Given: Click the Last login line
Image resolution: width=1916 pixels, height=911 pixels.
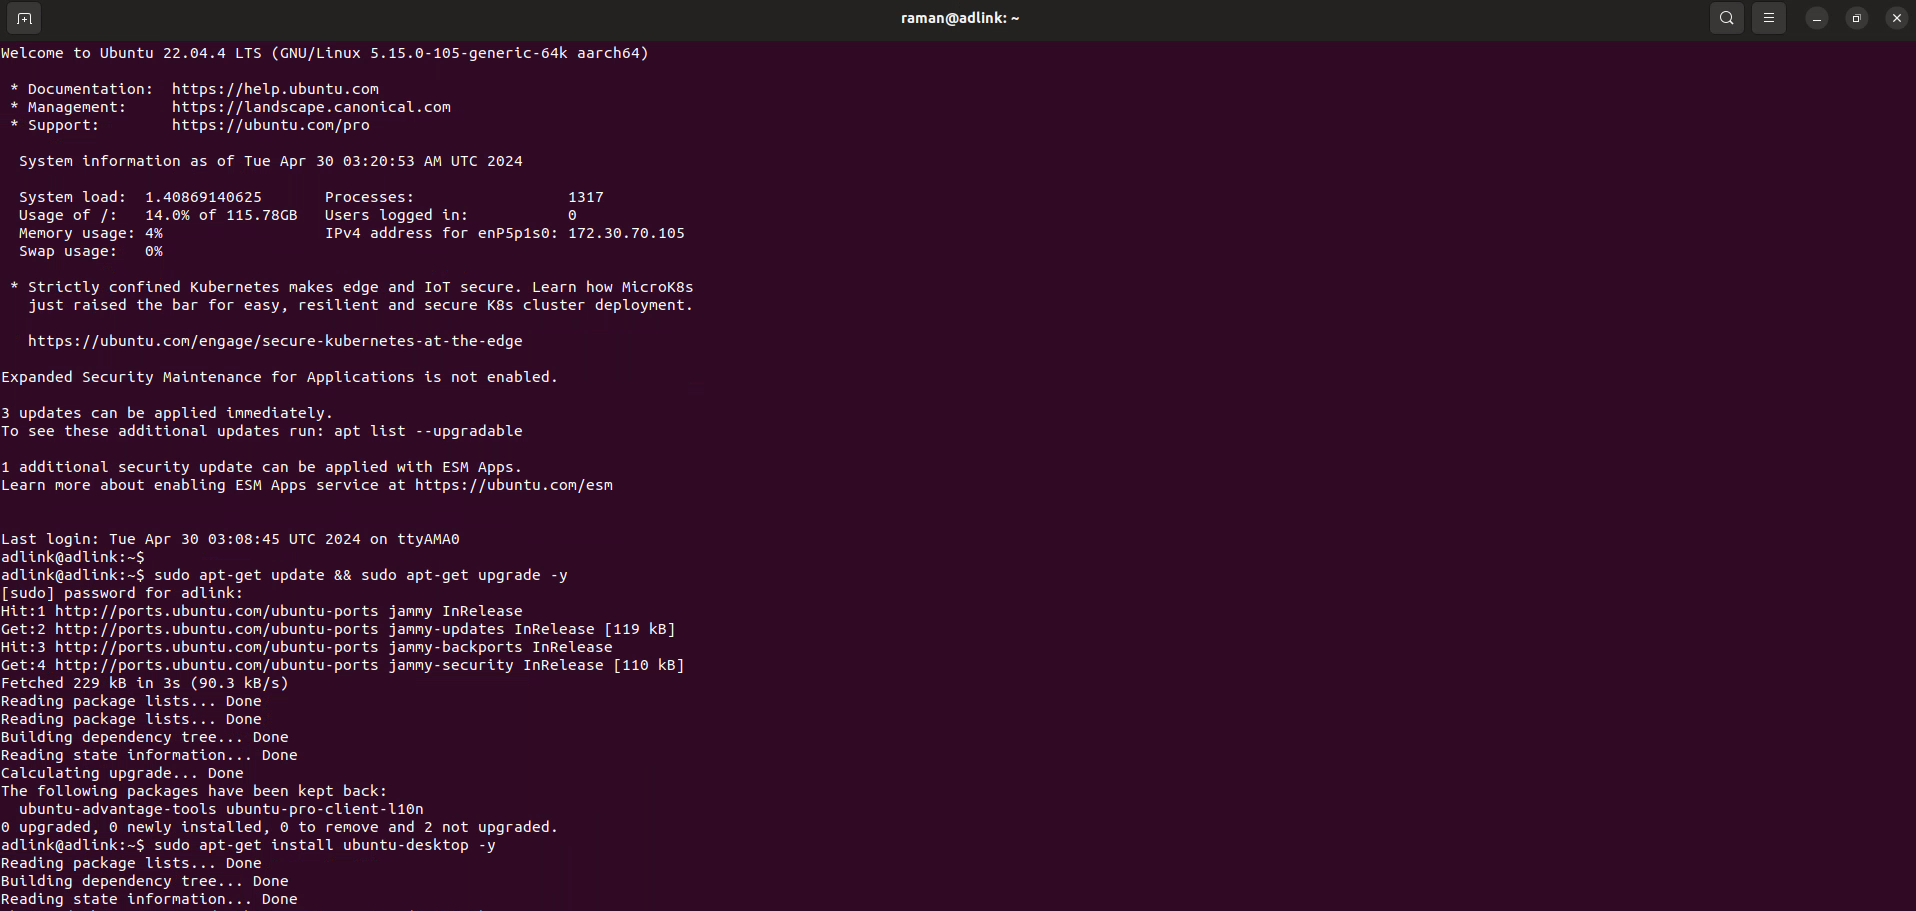Looking at the screenshot, I should pos(230,539).
